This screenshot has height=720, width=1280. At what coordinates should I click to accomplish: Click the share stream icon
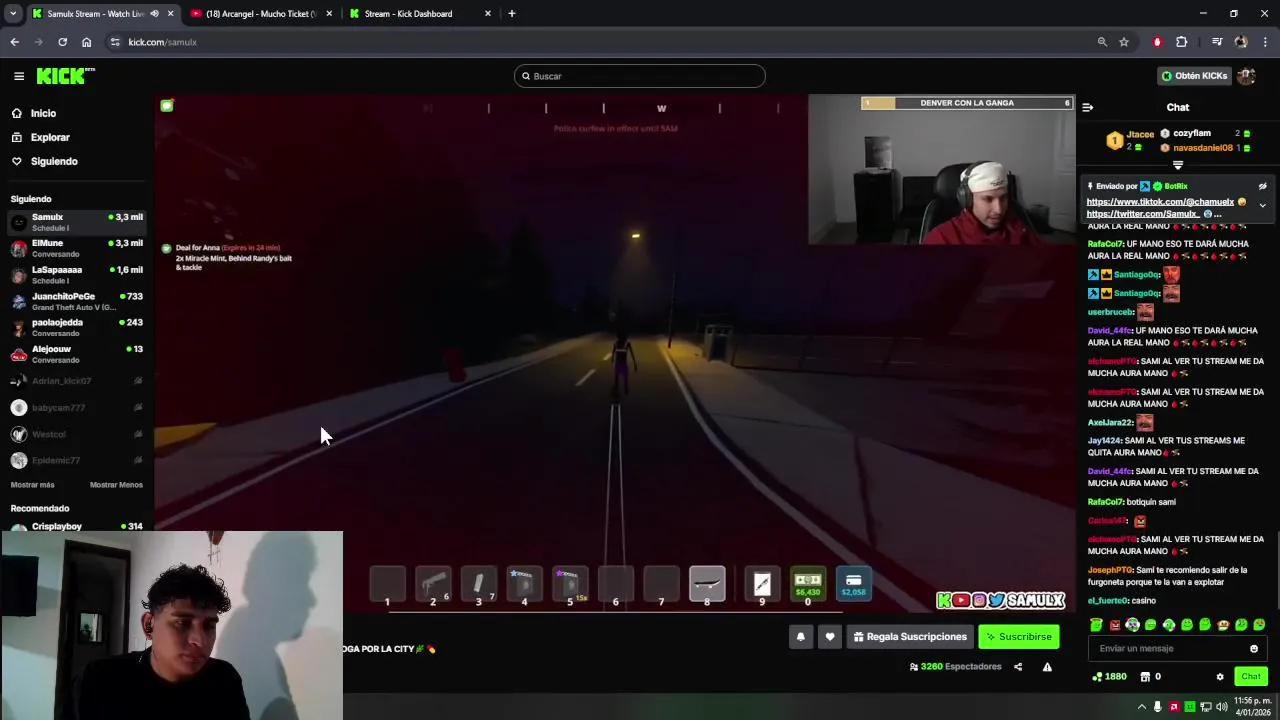coord(1018,667)
